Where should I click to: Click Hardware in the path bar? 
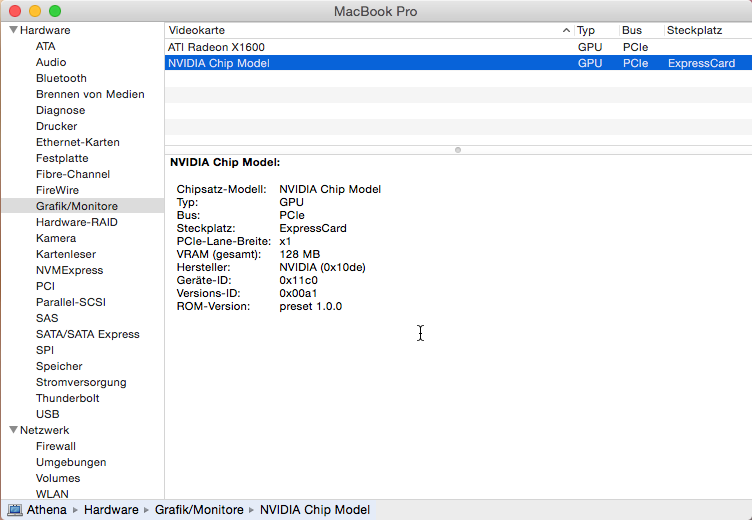[x=111, y=509]
